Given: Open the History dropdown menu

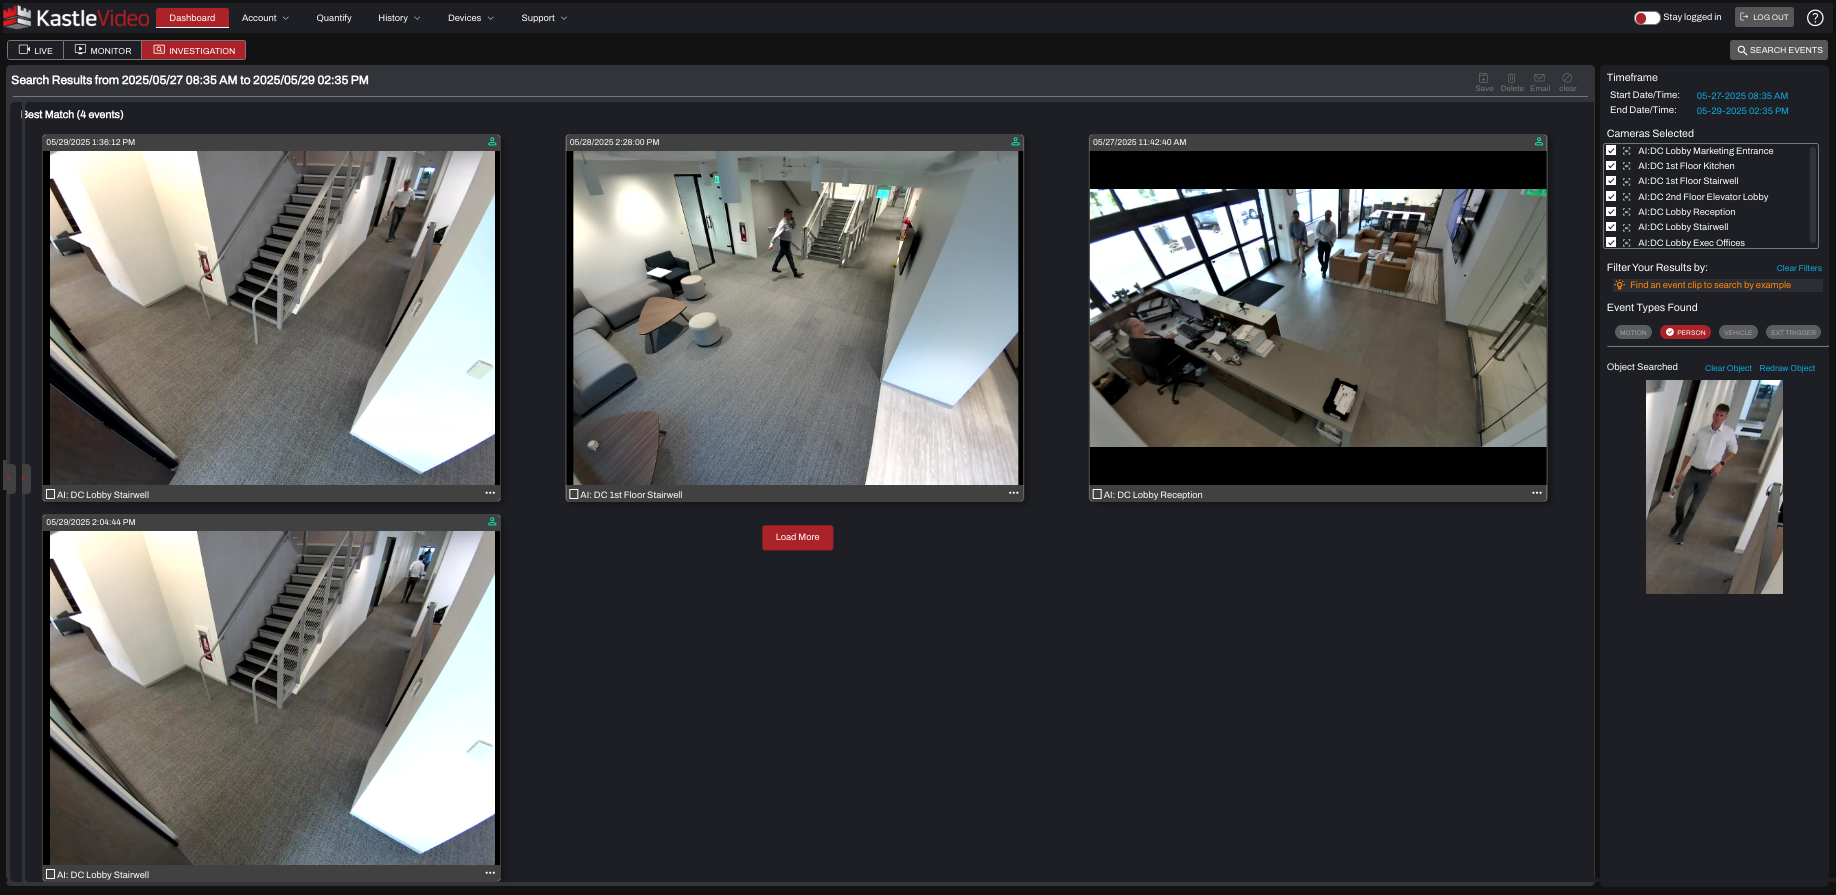Looking at the screenshot, I should 399,18.
